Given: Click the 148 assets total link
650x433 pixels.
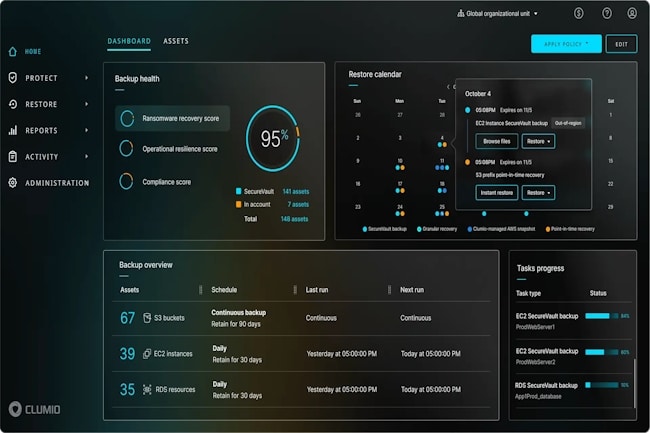Looking at the screenshot, I should (x=294, y=219).
